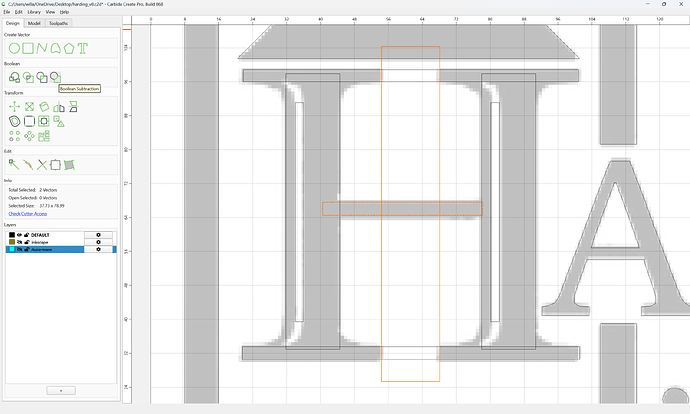690x414 pixels.
Task: Open the Corner rounding tool
Action: click(29, 121)
